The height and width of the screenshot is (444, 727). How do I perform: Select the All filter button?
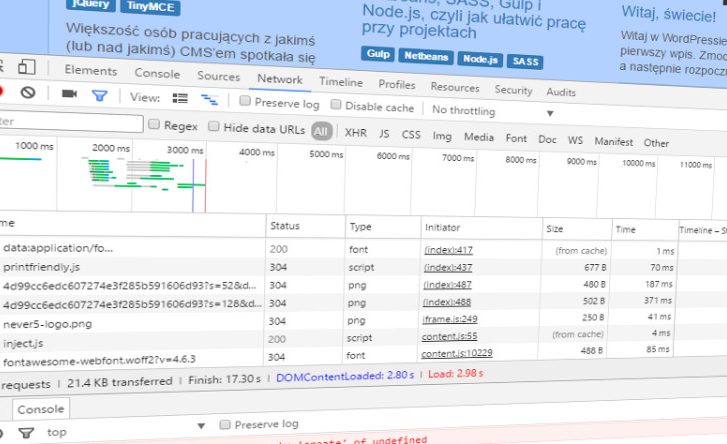(322, 132)
